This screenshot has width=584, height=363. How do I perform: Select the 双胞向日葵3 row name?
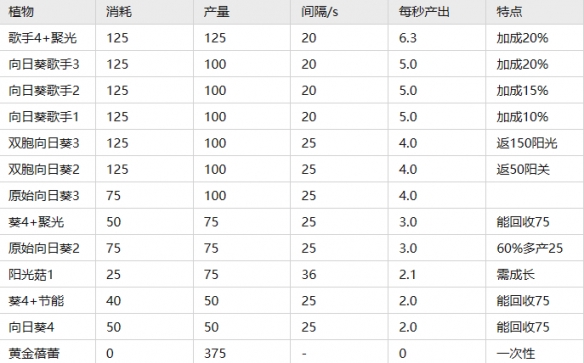click(44, 143)
